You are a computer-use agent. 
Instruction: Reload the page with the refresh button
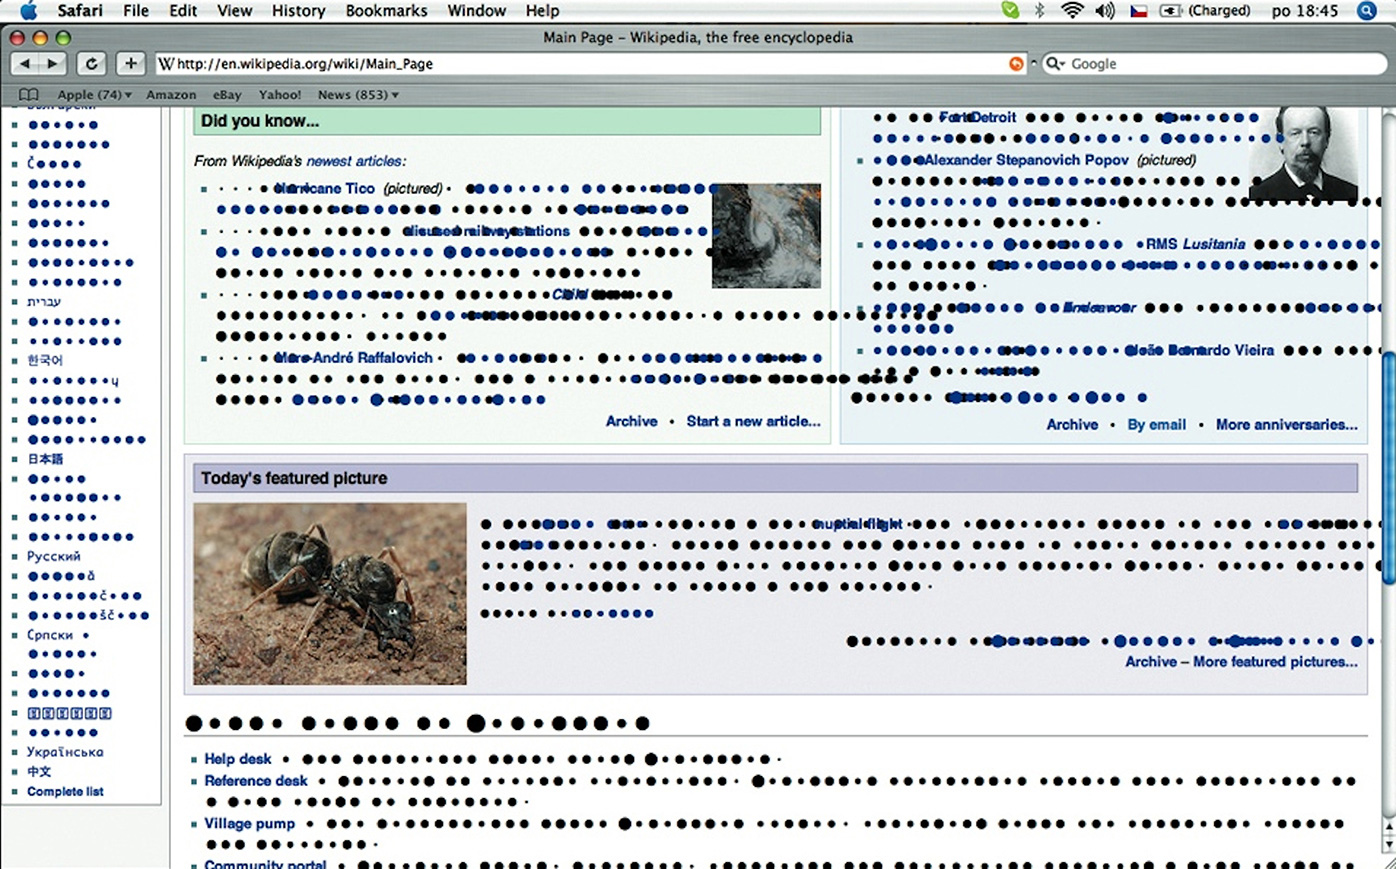pos(91,64)
